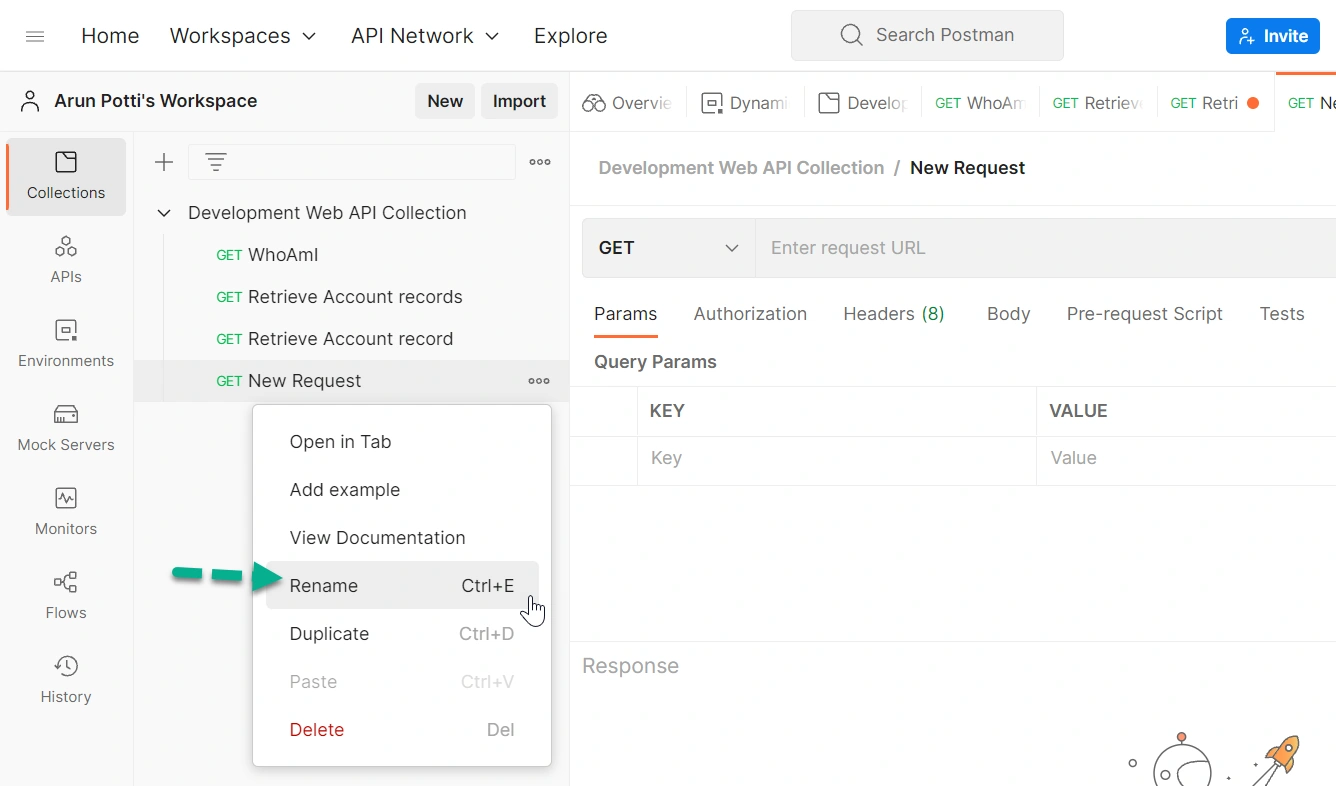Click the Invite button
The width and height of the screenshot is (1336, 786).
[1272, 36]
